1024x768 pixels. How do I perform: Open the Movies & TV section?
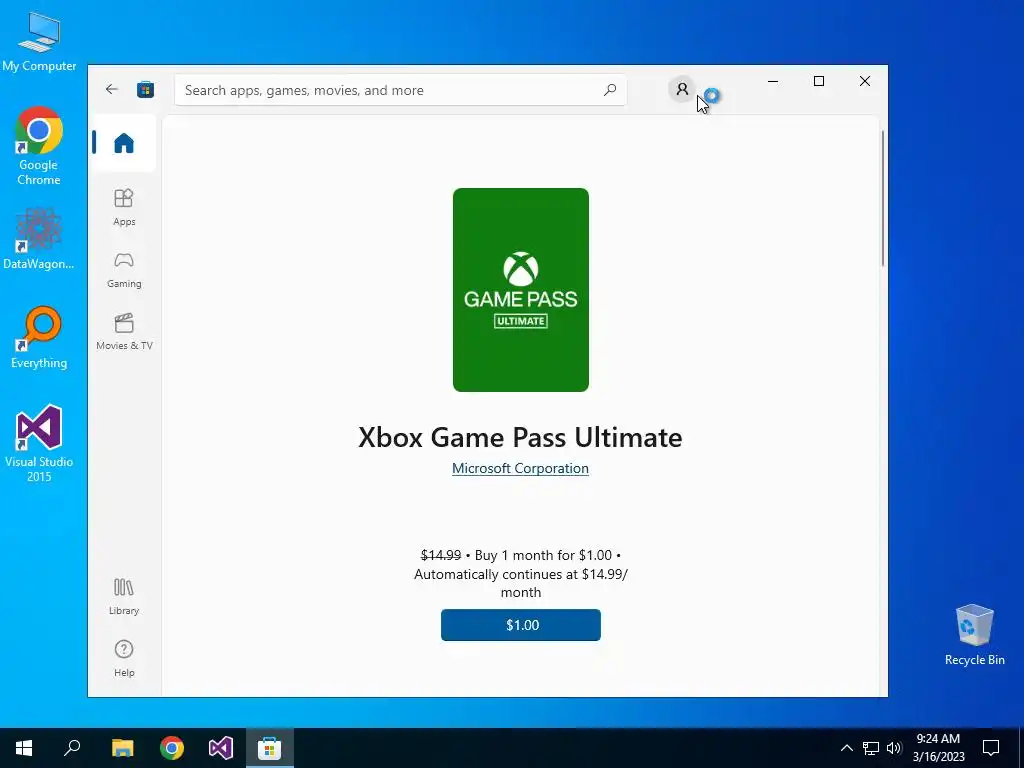point(124,332)
